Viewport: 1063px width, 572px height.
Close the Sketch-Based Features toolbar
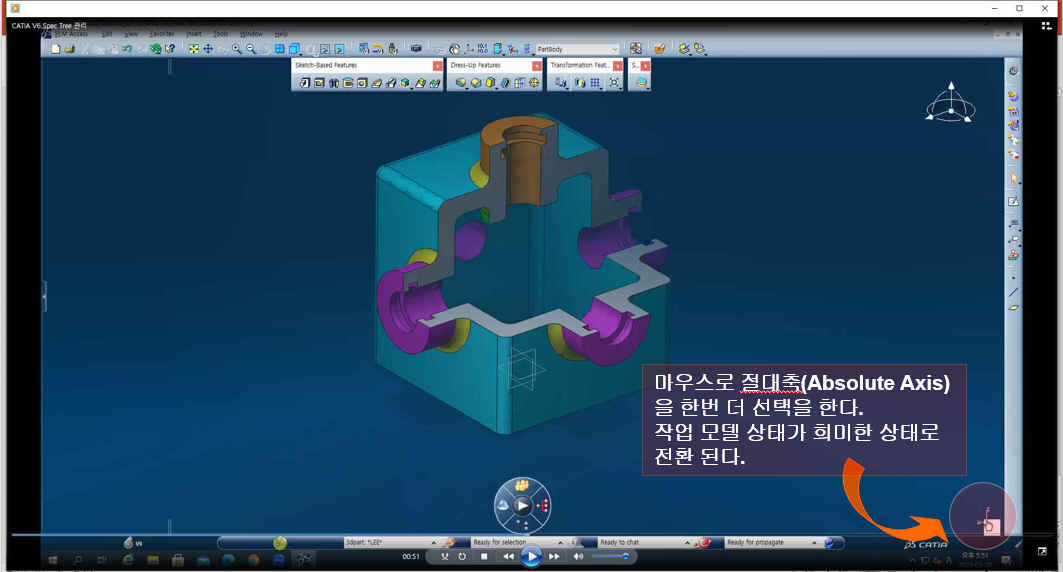(437, 66)
